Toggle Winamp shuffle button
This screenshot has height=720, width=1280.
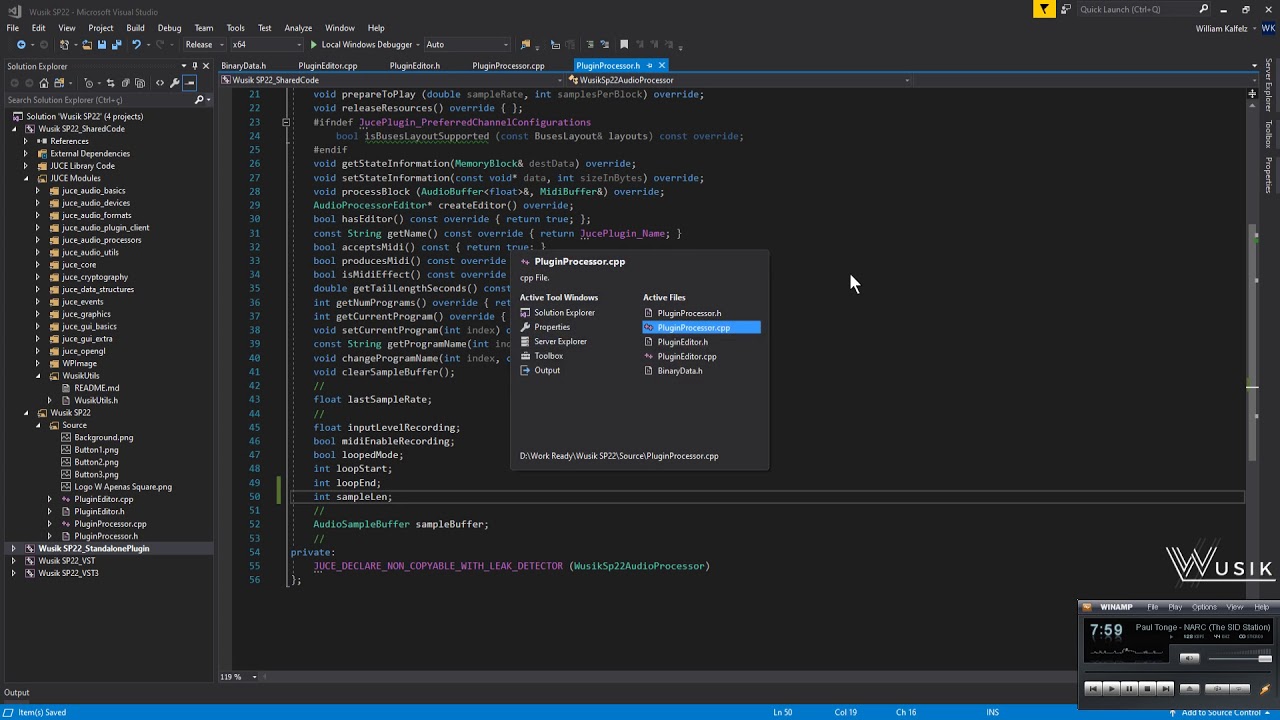tap(1218, 688)
